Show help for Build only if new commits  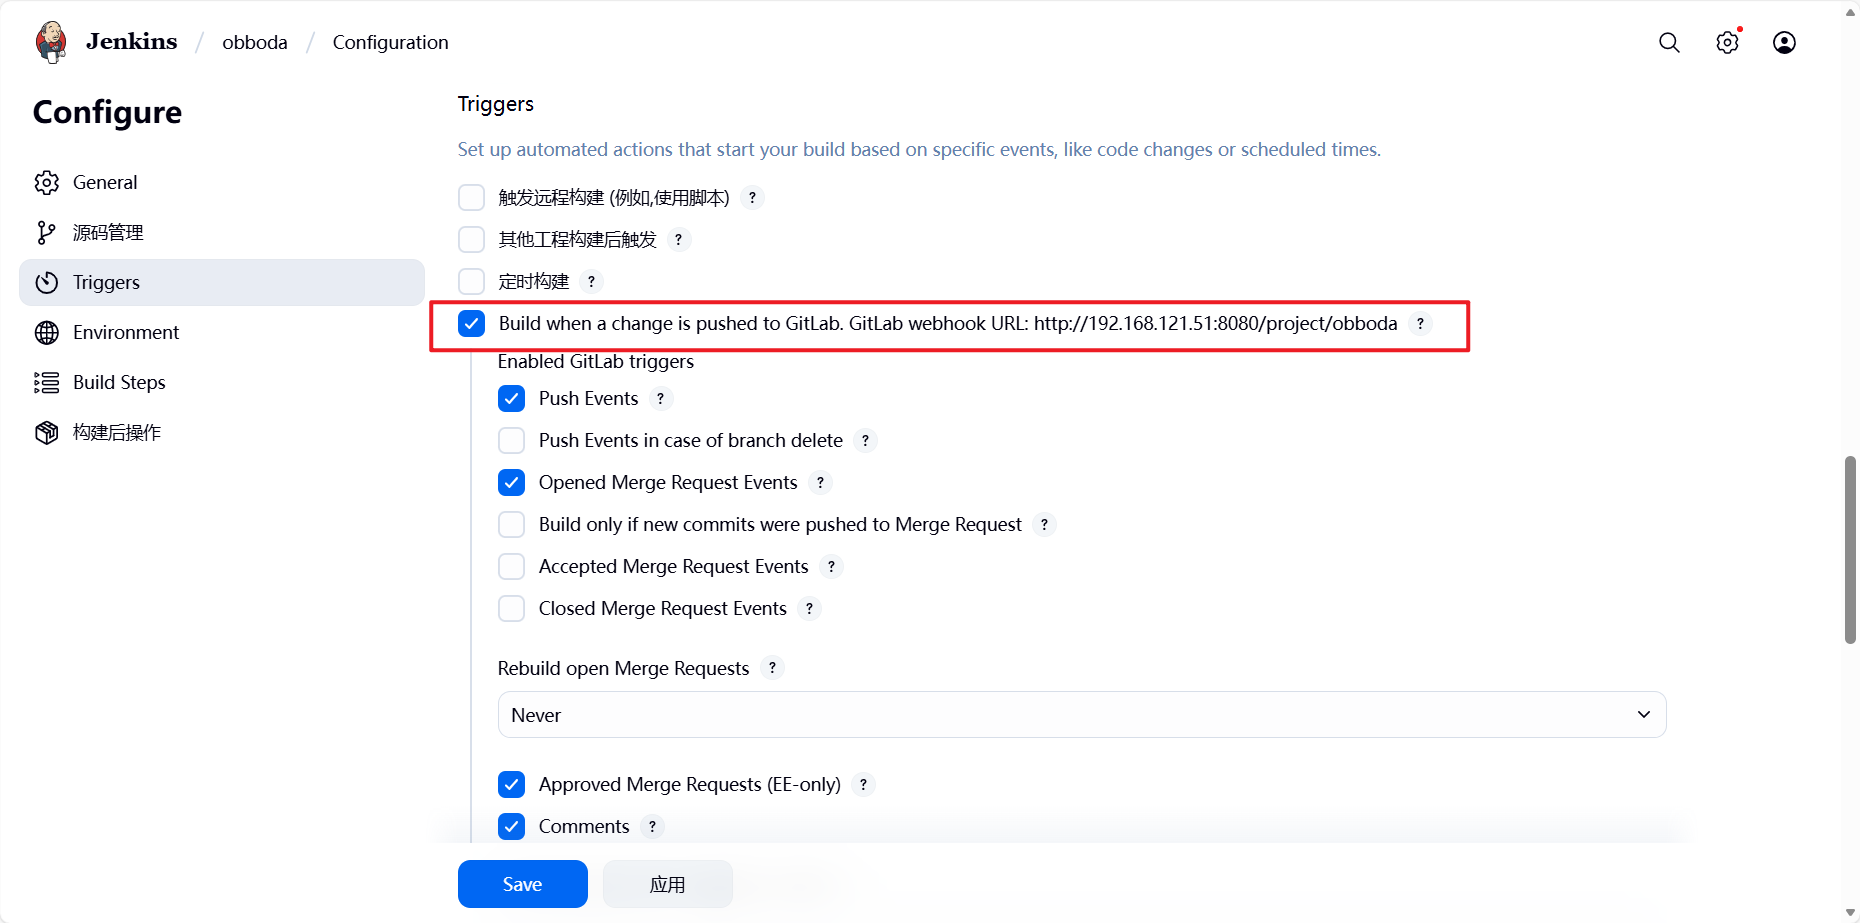[1045, 525]
